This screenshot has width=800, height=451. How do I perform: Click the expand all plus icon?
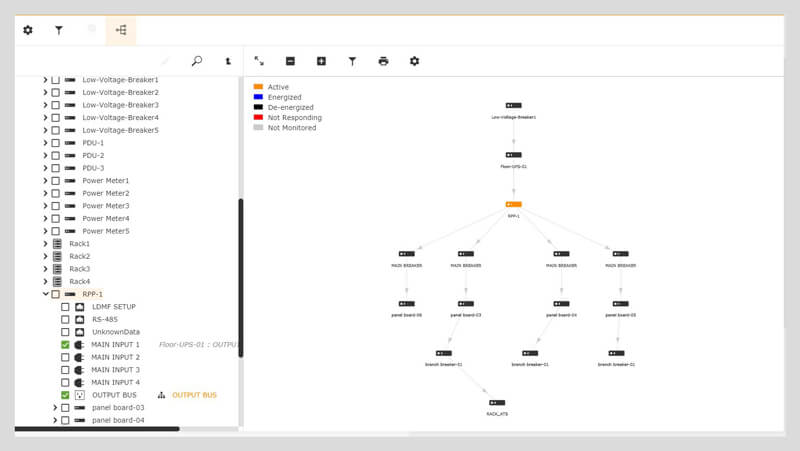pyautogui.click(x=321, y=61)
